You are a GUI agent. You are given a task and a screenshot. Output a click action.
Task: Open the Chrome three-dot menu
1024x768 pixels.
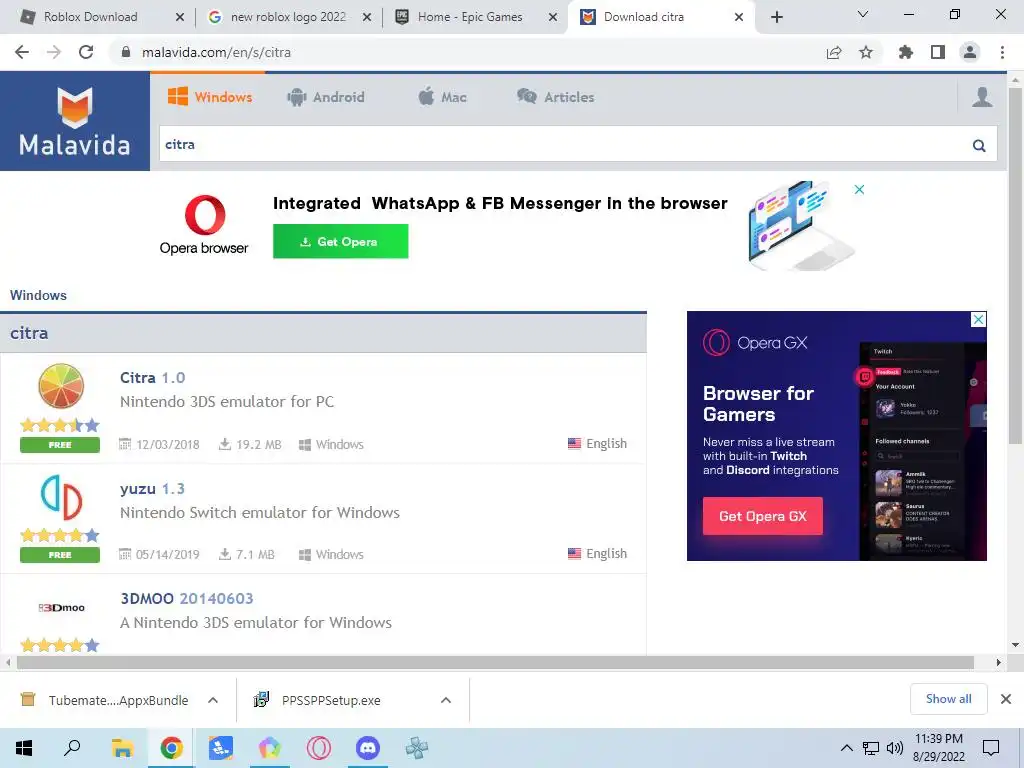point(1002,52)
